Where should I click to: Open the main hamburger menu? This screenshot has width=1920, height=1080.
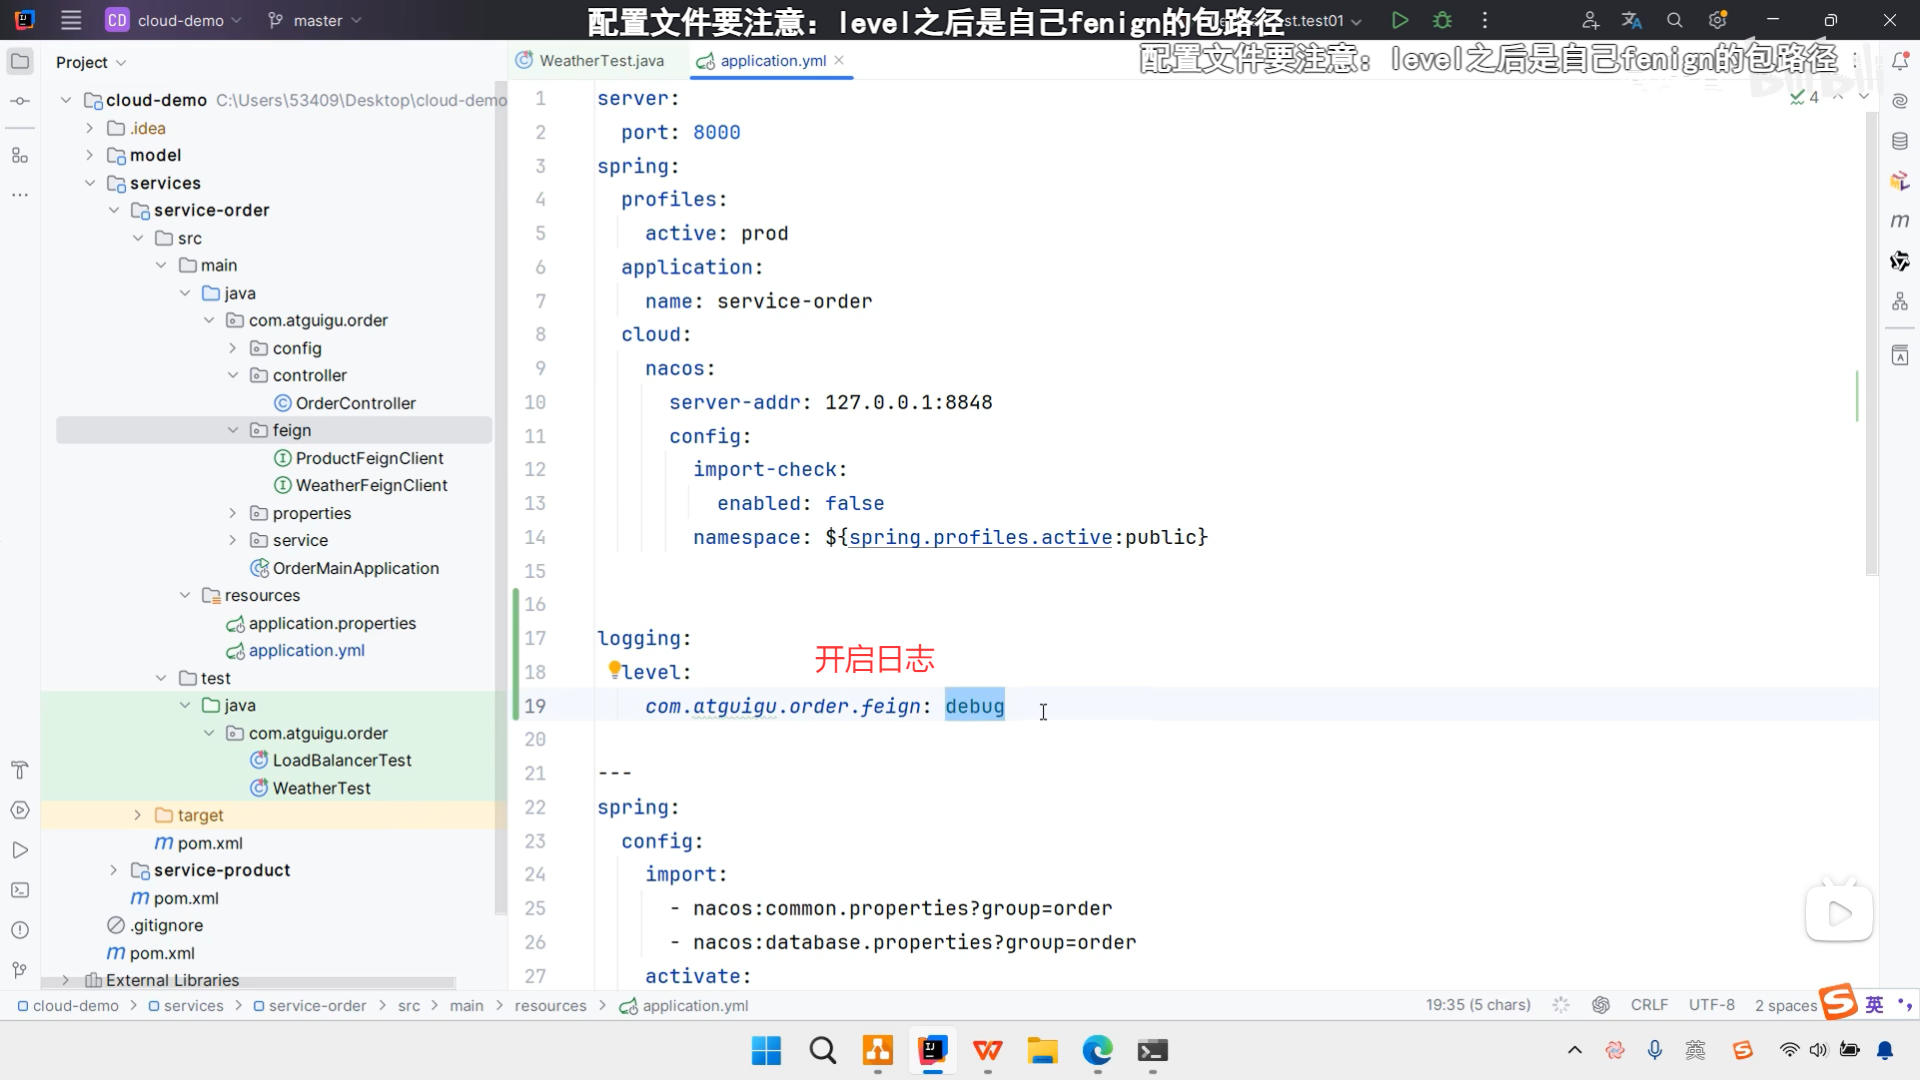coord(70,20)
